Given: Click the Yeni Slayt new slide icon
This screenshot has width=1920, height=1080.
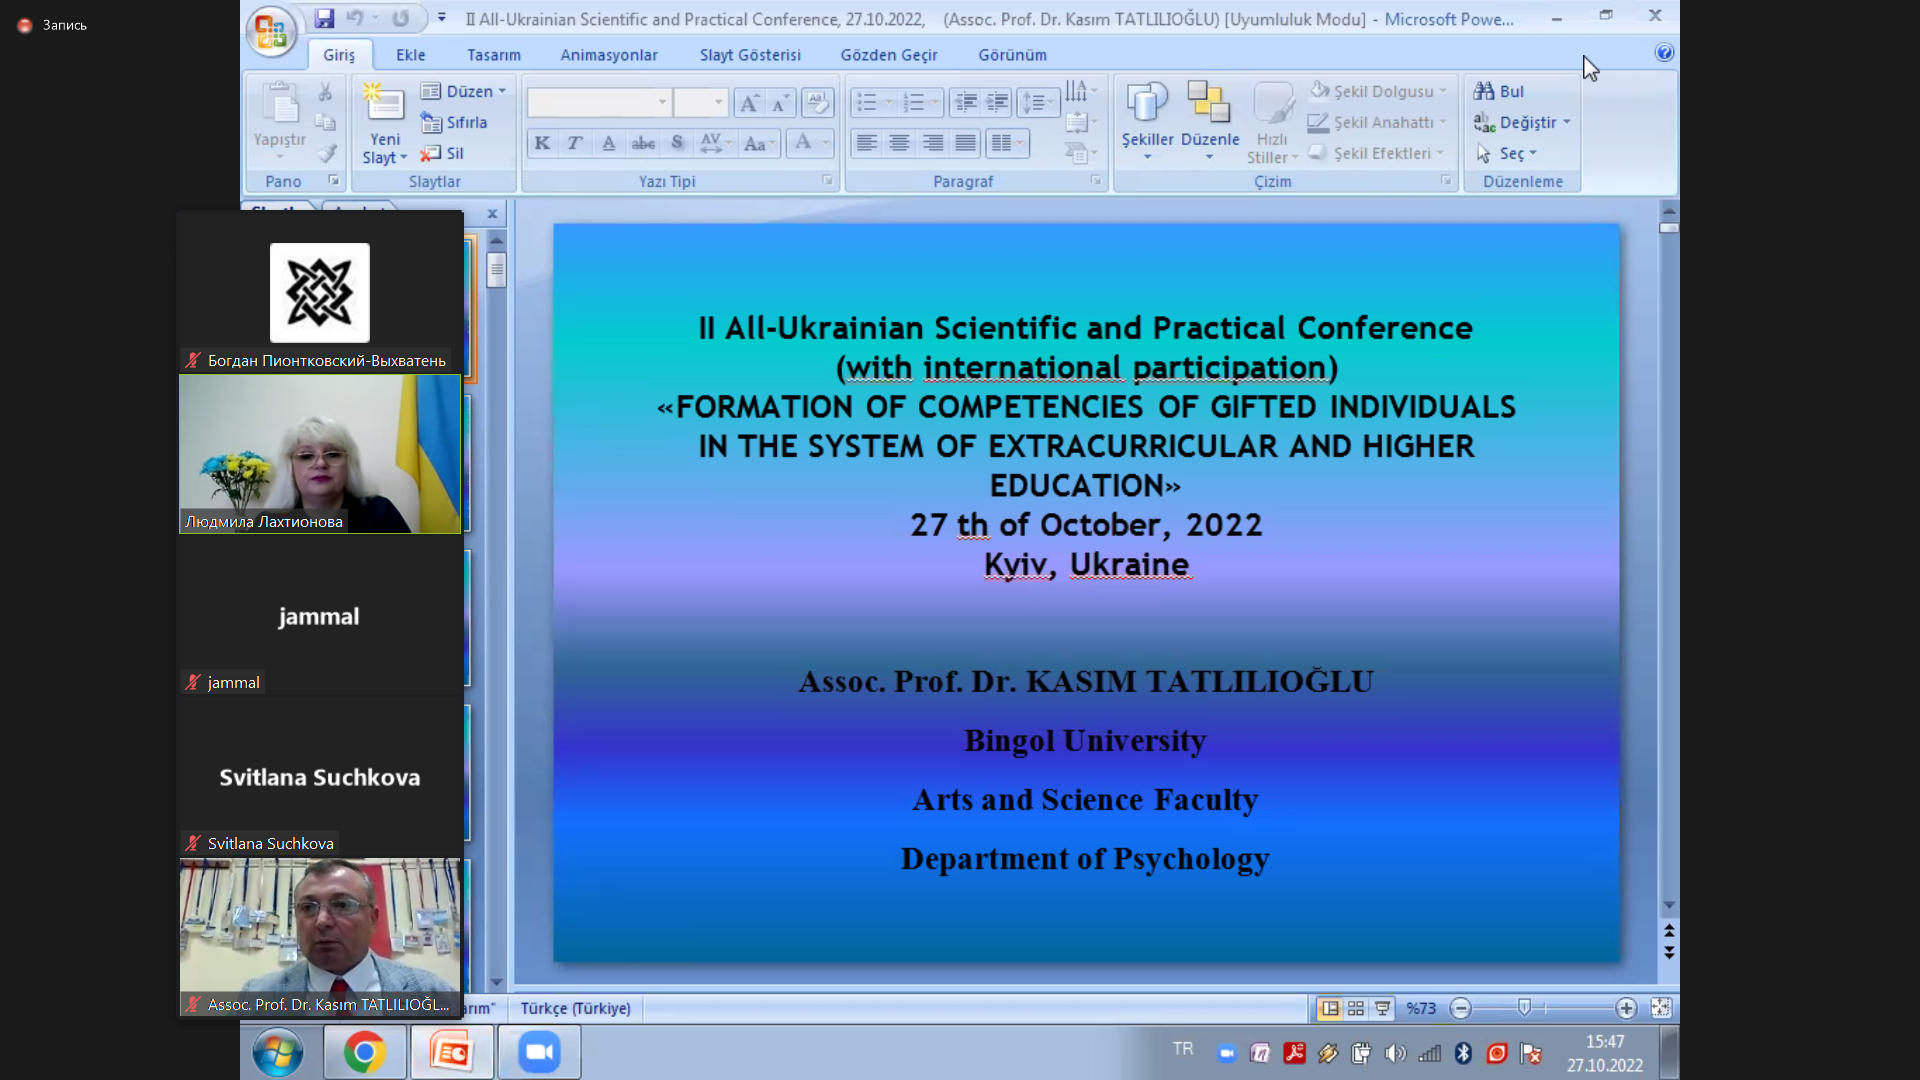Looking at the screenshot, I should (x=384, y=104).
